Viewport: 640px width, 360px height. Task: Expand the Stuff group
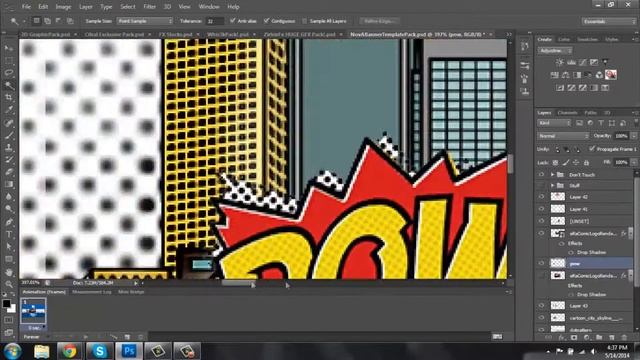pos(552,186)
